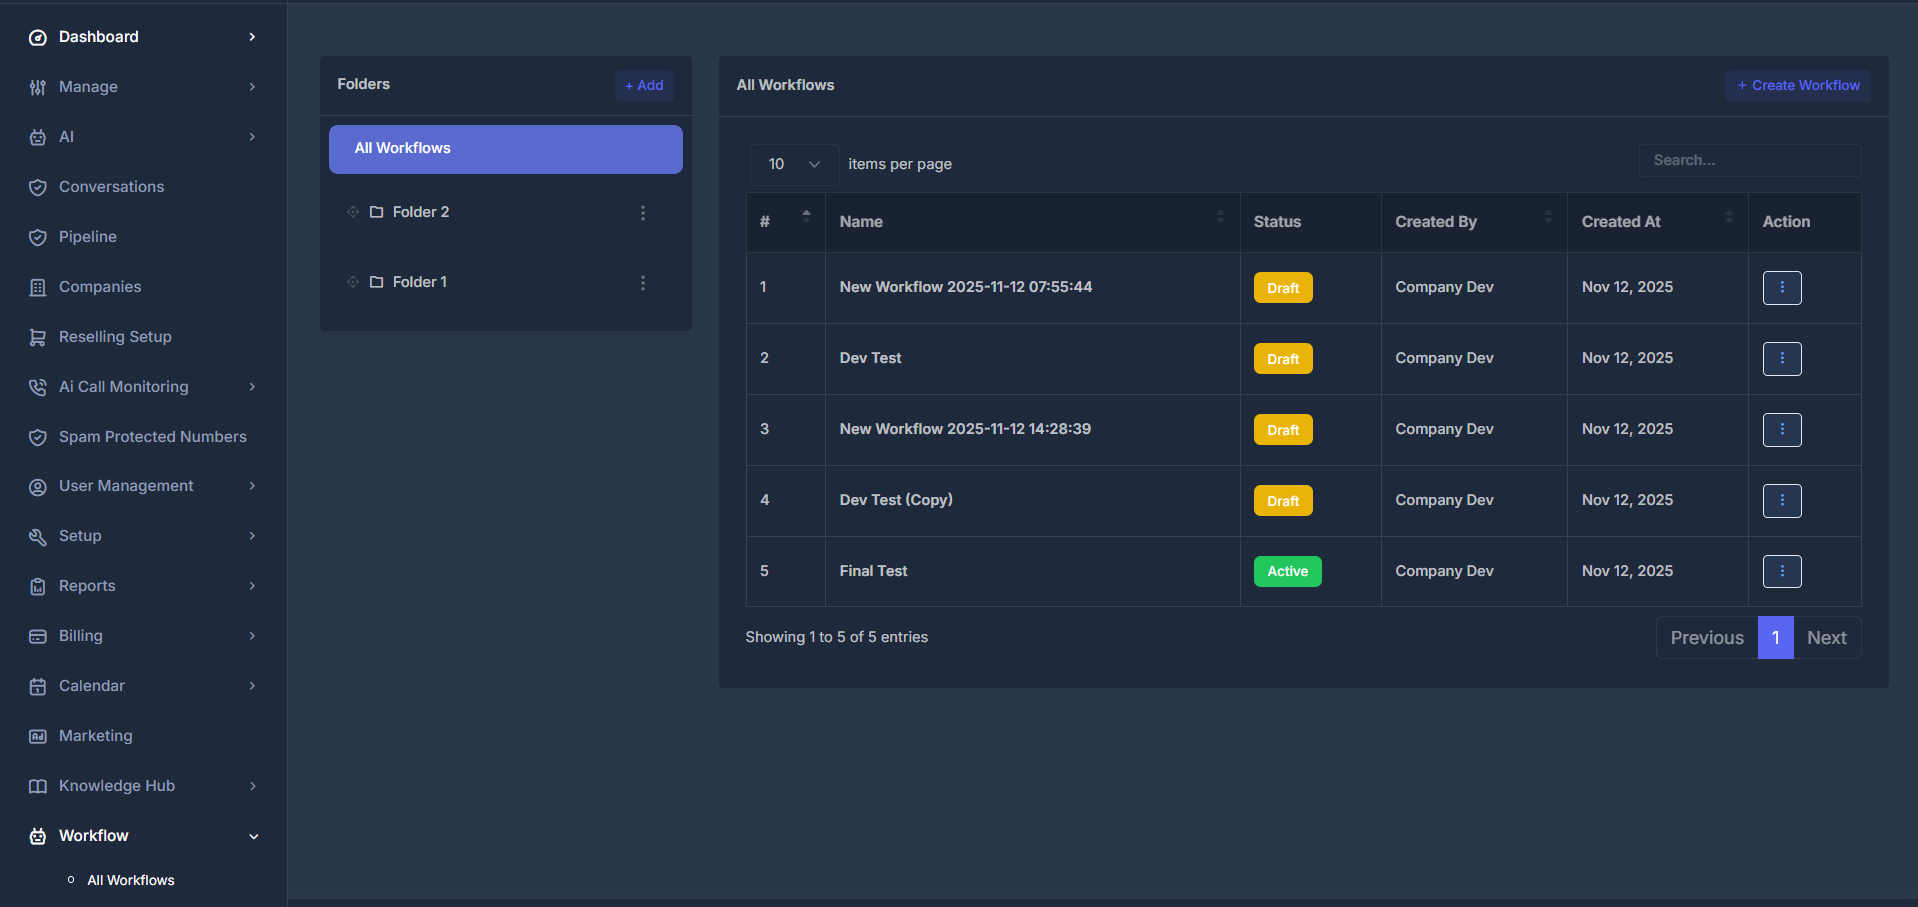Switch to the All Workflows folder view
The height and width of the screenshot is (907, 1918).
pos(505,148)
